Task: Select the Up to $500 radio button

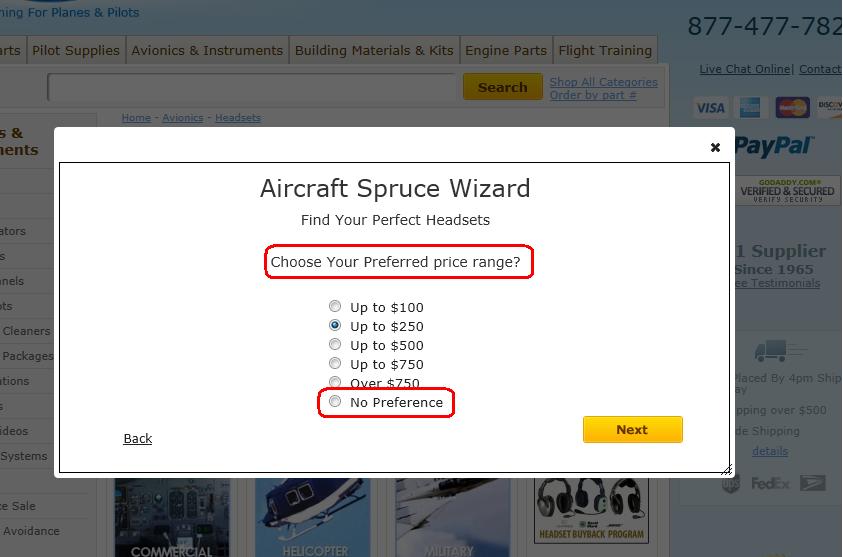Action: pyautogui.click(x=335, y=345)
